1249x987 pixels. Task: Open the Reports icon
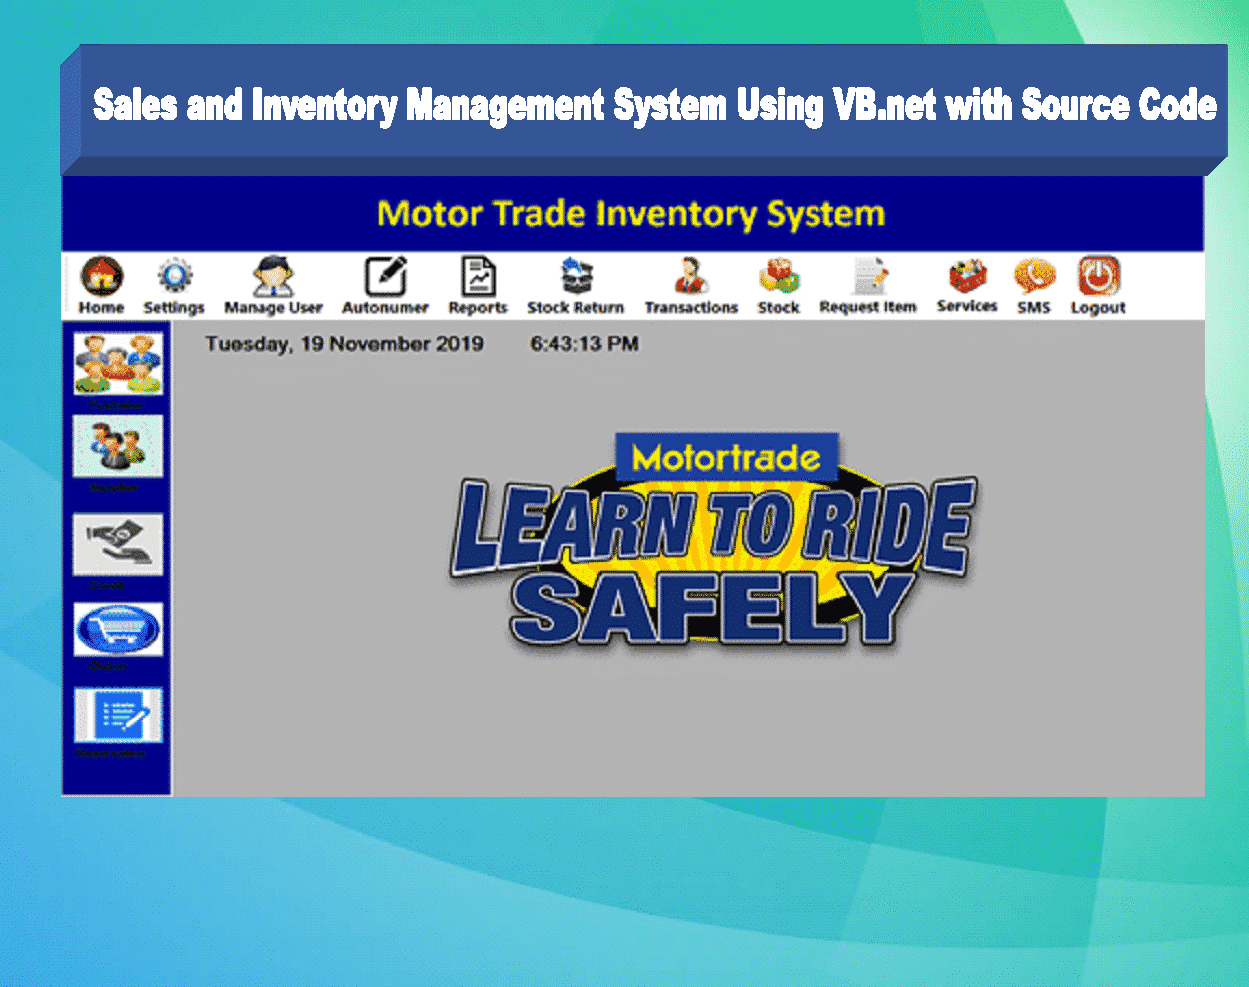click(x=478, y=277)
